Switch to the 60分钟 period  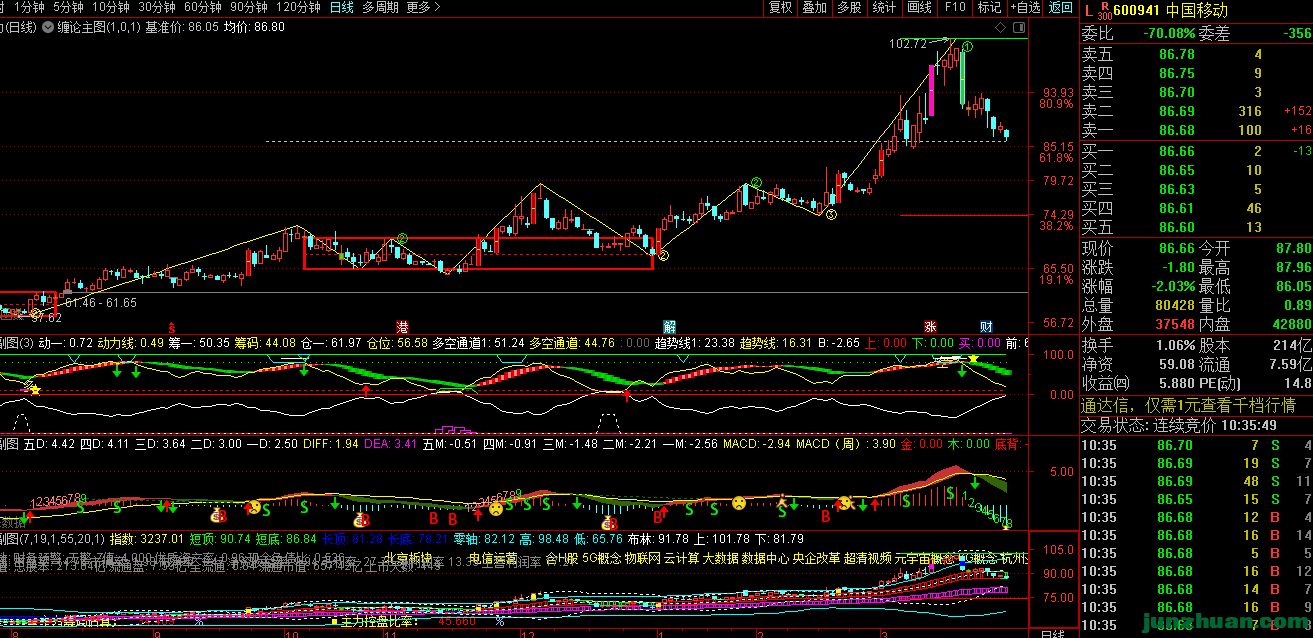(x=203, y=7)
